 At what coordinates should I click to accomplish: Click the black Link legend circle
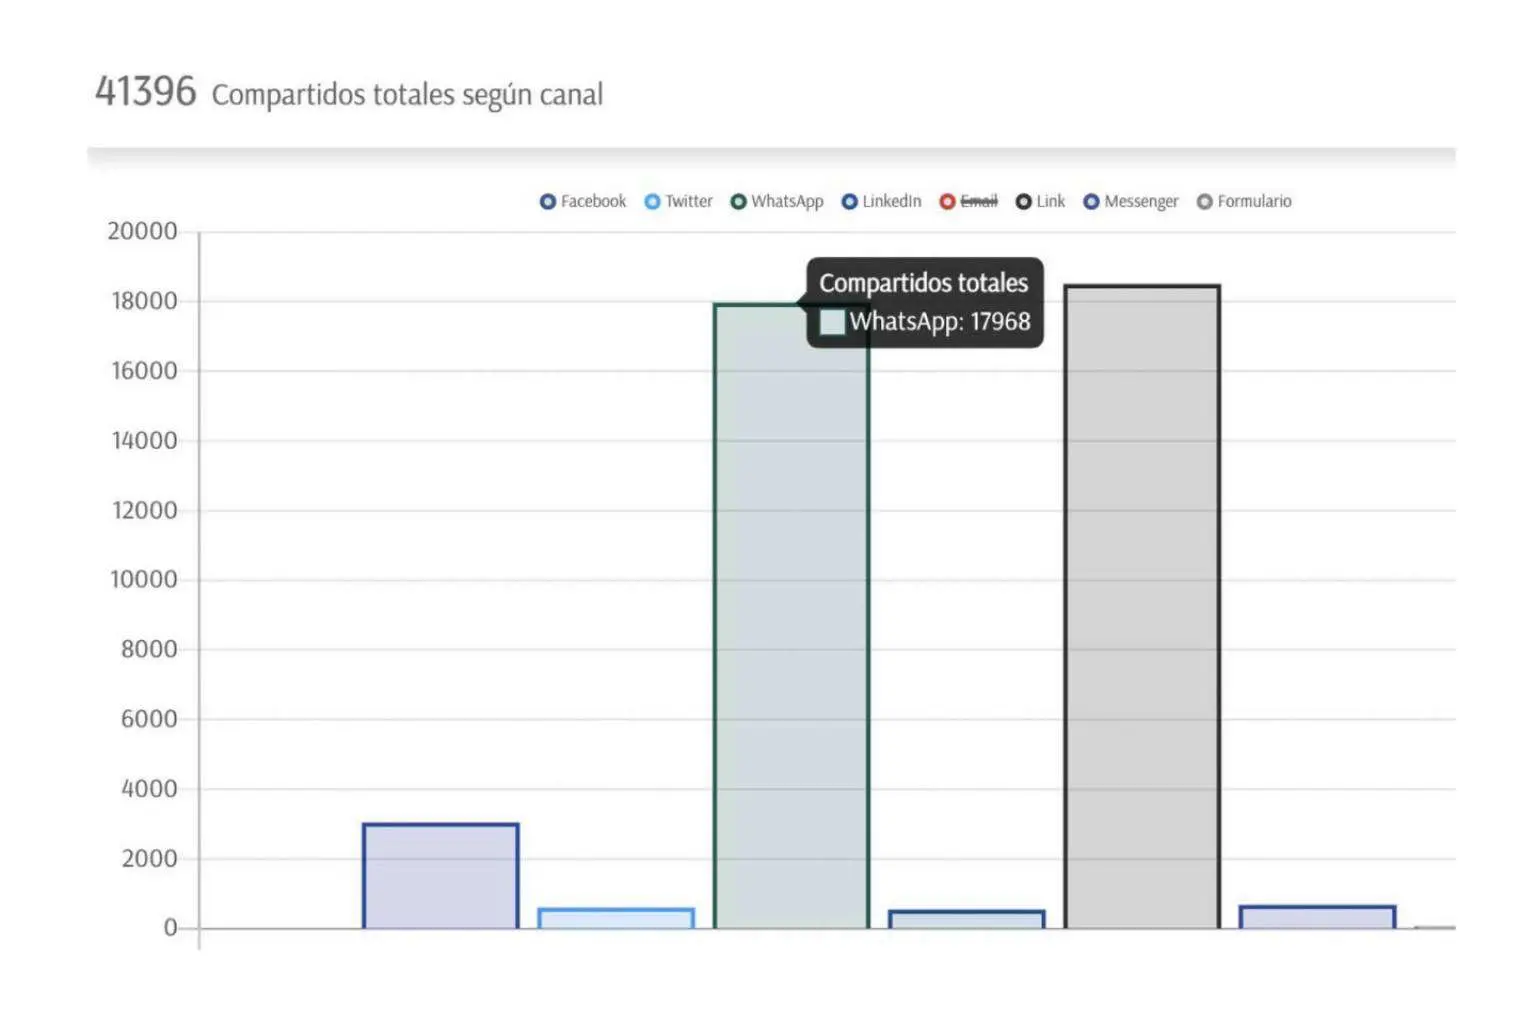[1023, 202]
